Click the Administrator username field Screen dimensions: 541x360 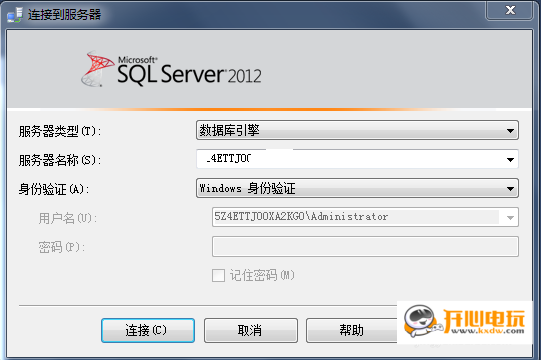click(x=355, y=217)
